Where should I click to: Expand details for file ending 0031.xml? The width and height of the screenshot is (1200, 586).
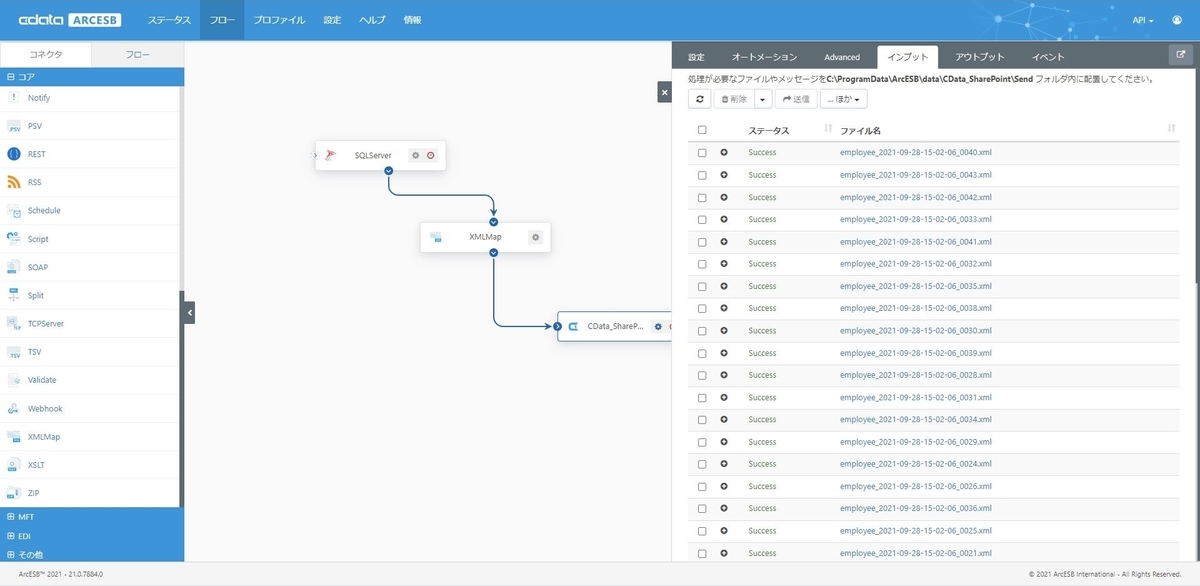click(x=724, y=397)
